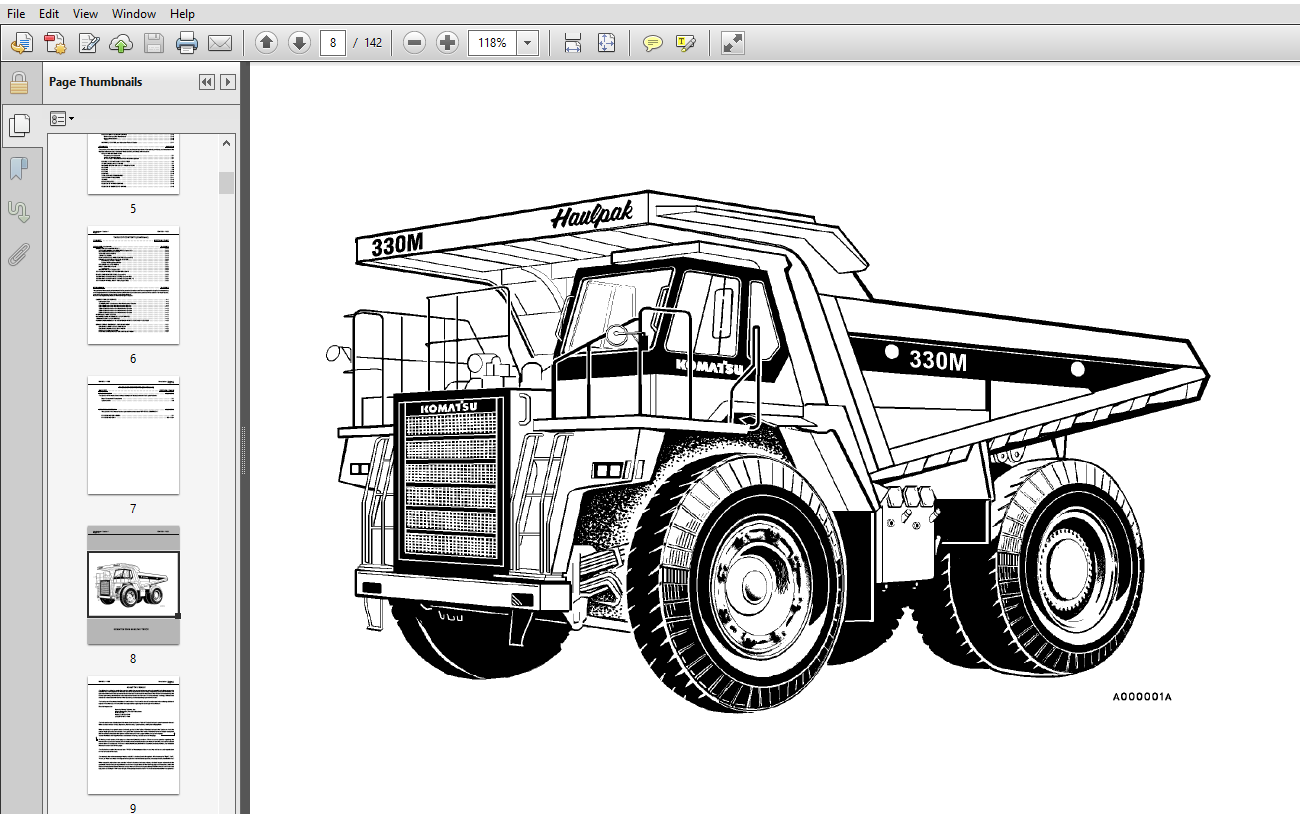Screen dimensions: 1300x814
Task: Click the cloud upload icon
Action: (121, 43)
